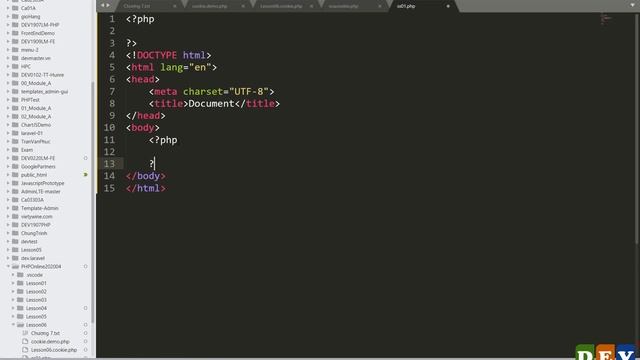Expand the Lesson01 folder arrow
Image resolution: width=640 pixels, height=360 pixels.
13,283
